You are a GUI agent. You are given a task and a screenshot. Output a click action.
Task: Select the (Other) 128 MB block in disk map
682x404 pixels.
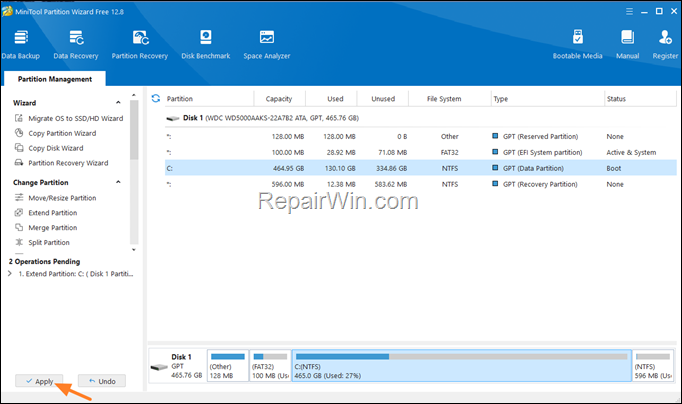point(227,366)
